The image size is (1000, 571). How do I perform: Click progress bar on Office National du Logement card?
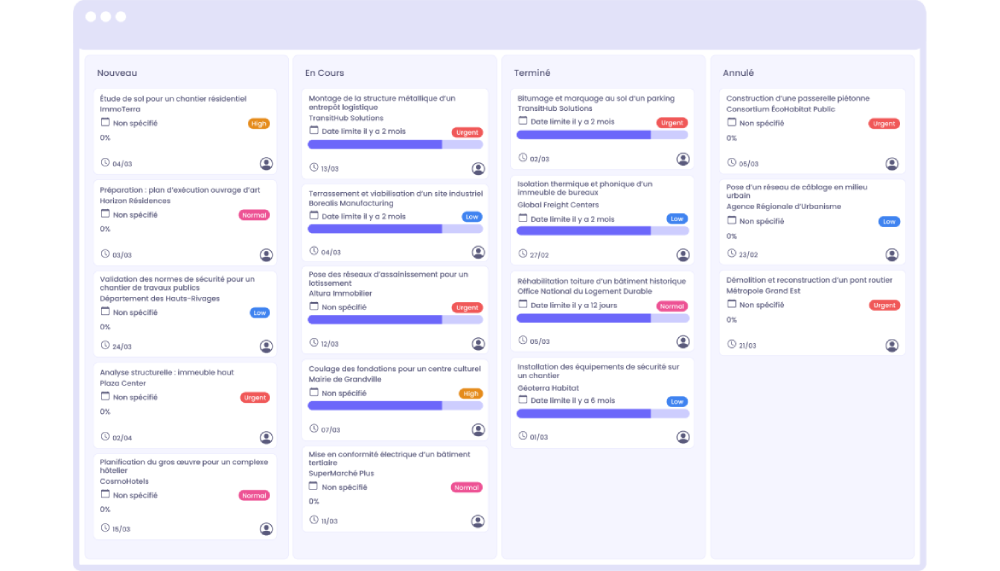(x=602, y=318)
